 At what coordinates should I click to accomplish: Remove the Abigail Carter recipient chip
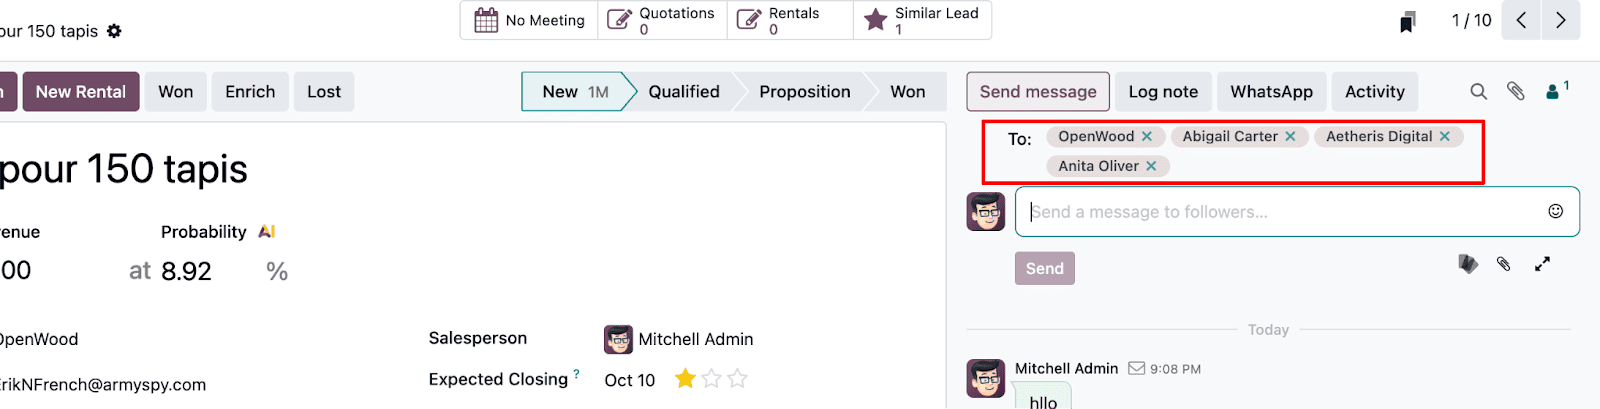1290,136
